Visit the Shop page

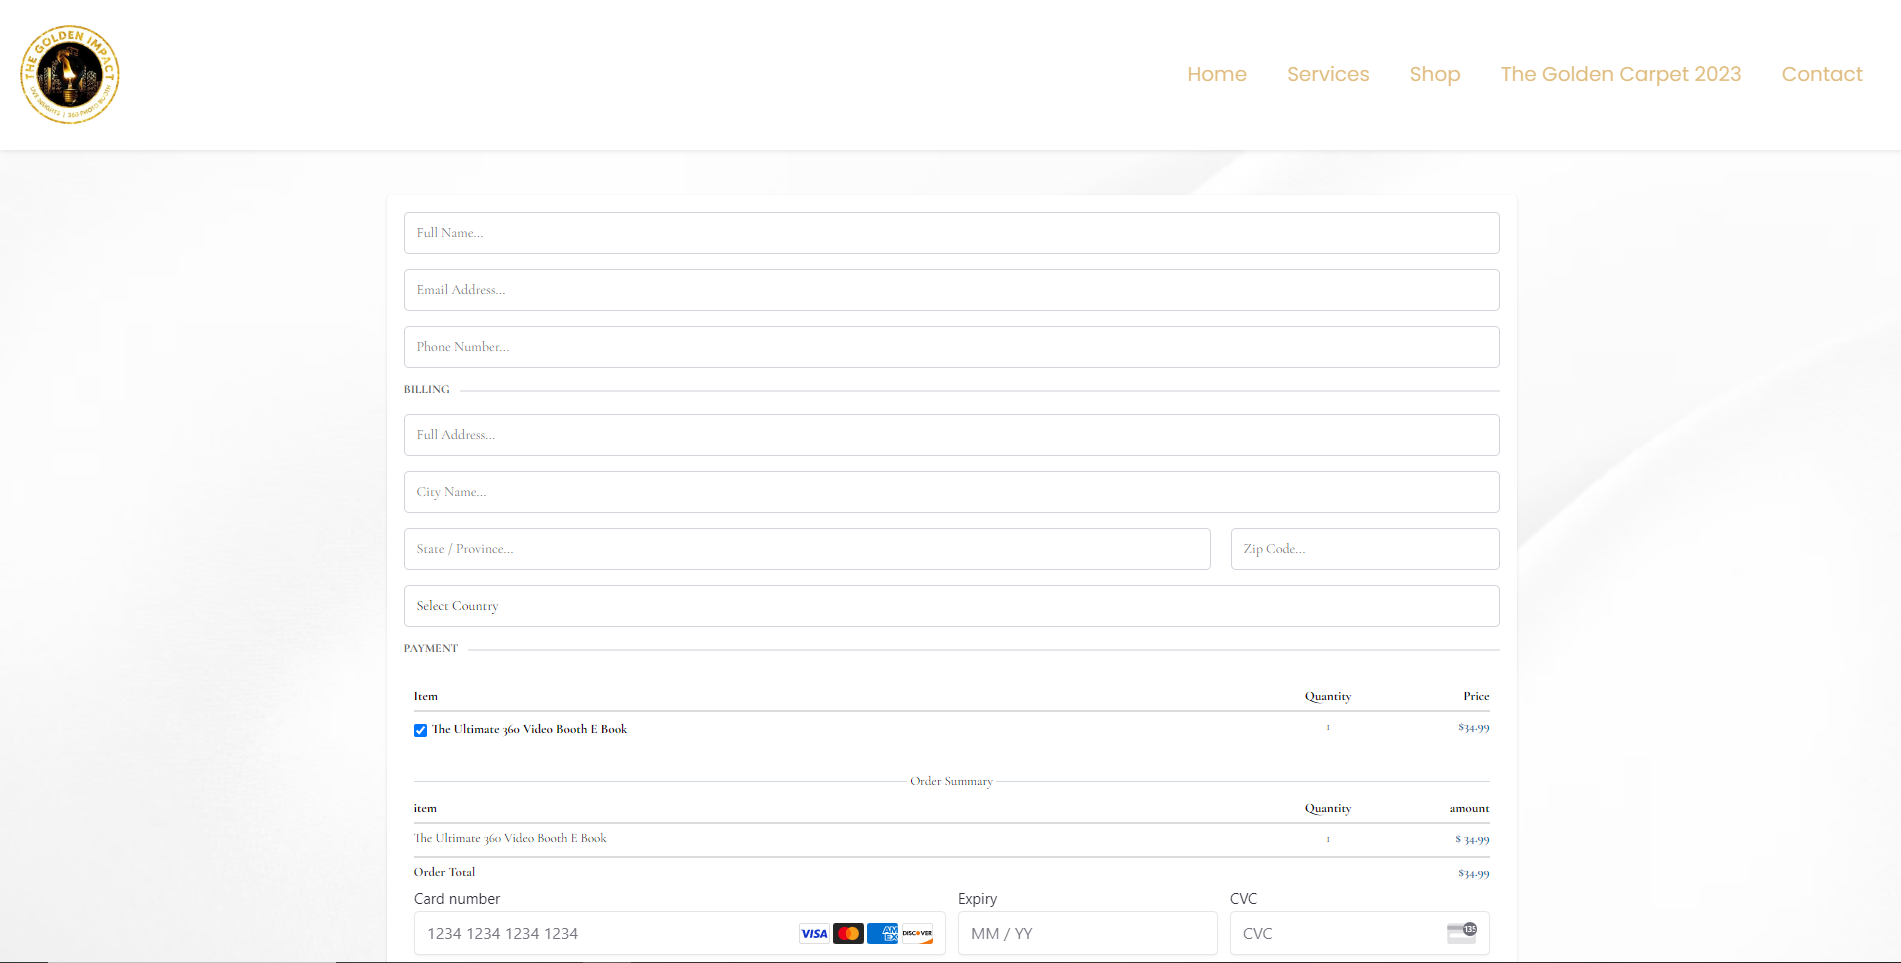1434,74
